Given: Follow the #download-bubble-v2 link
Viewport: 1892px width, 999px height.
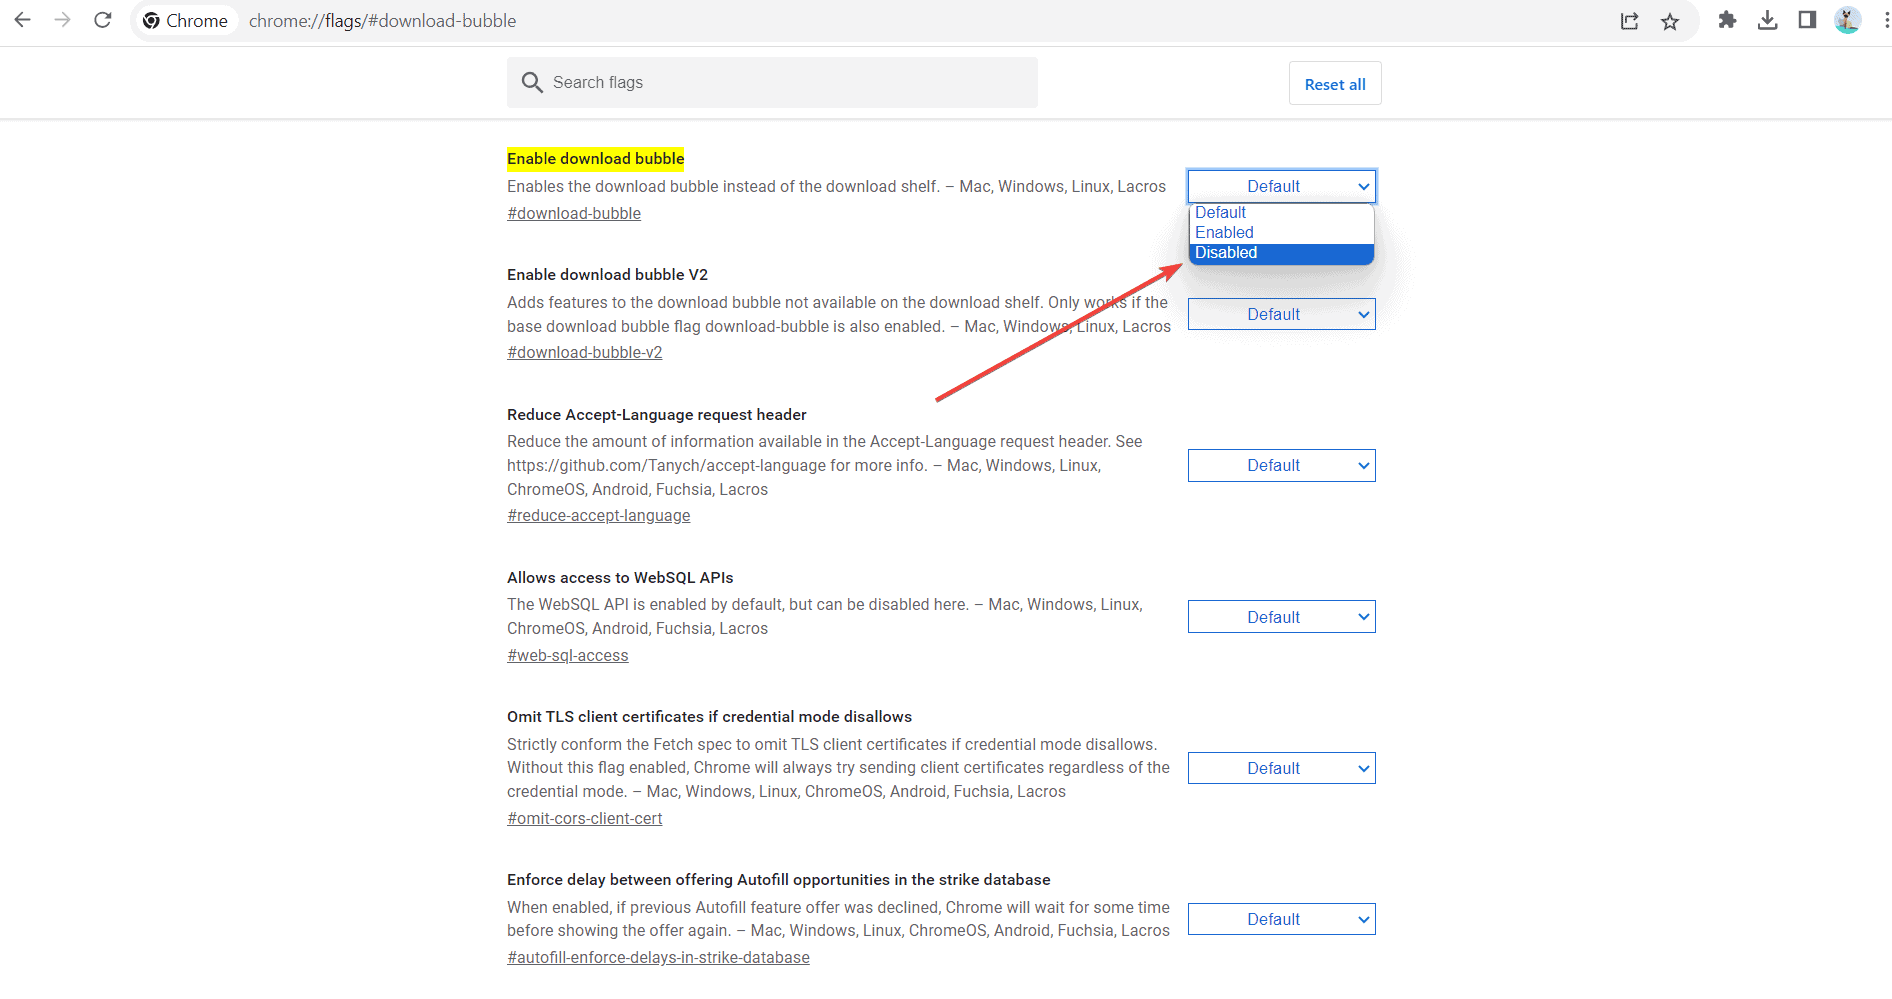Looking at the screenshot, I should pos(584,352).
